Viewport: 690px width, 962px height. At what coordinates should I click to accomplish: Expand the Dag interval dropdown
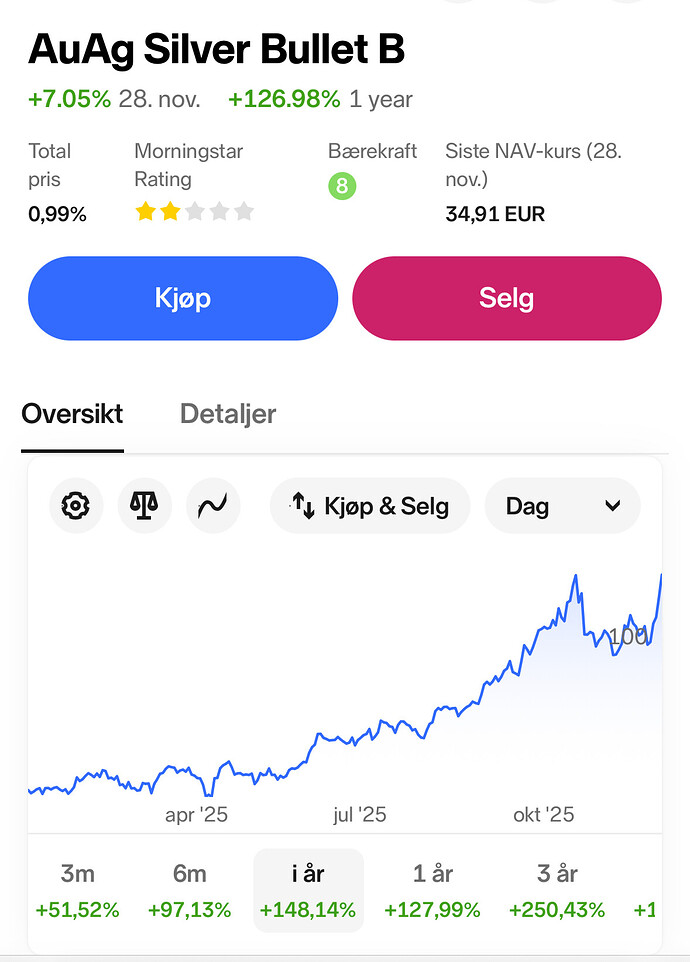click(562, 506)
